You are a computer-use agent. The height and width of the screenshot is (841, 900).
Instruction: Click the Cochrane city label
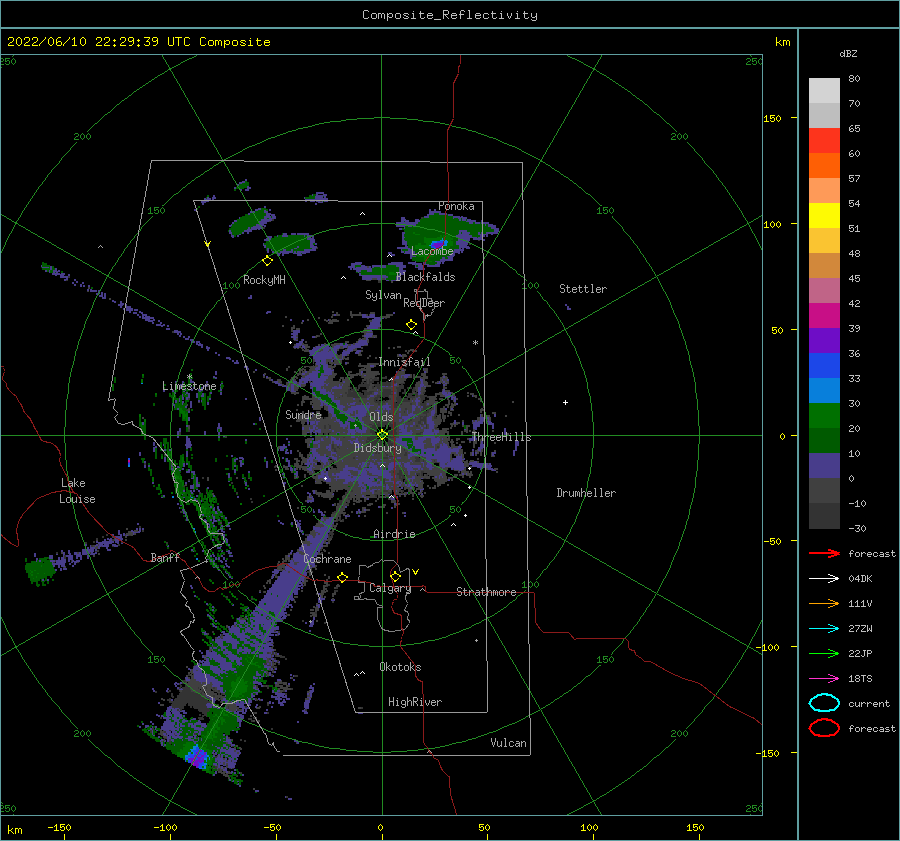click(x=327, y=559)
